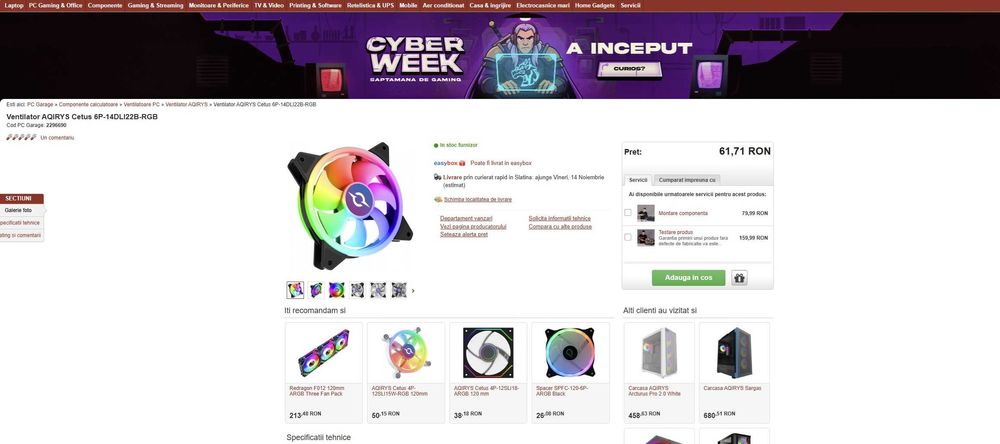The height and width of the screenshot is (444, 1000).
Task: Switch to the Cumparat impreuna cu tab
Action: point(688,180)
